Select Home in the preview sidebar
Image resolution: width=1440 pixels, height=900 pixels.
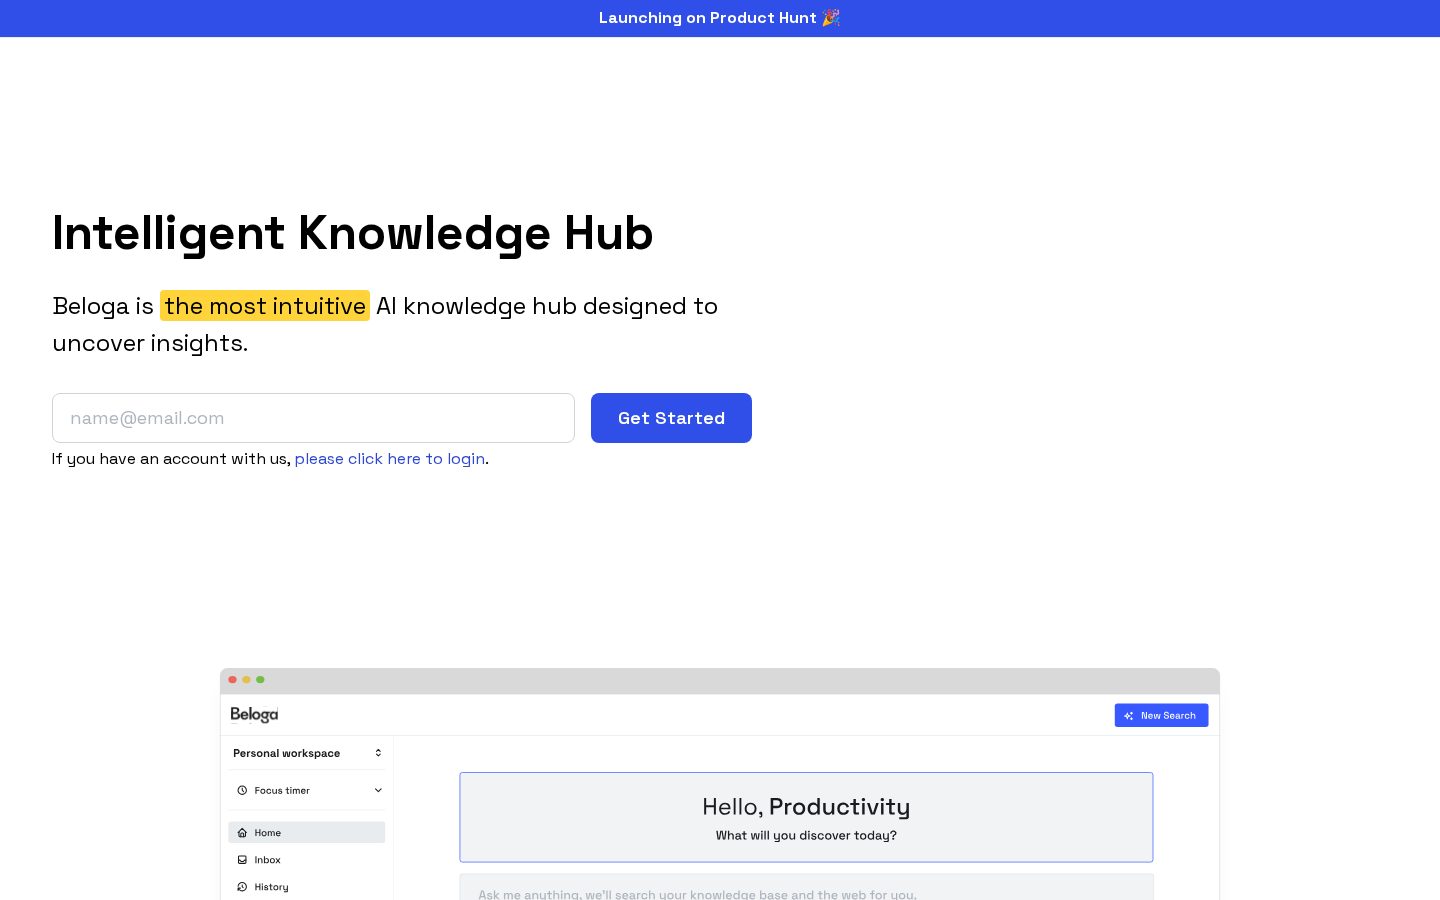tap(307, 832)
